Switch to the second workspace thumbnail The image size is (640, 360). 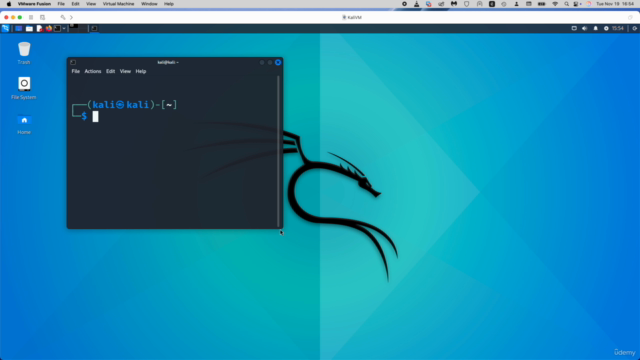tap(83, 28)
